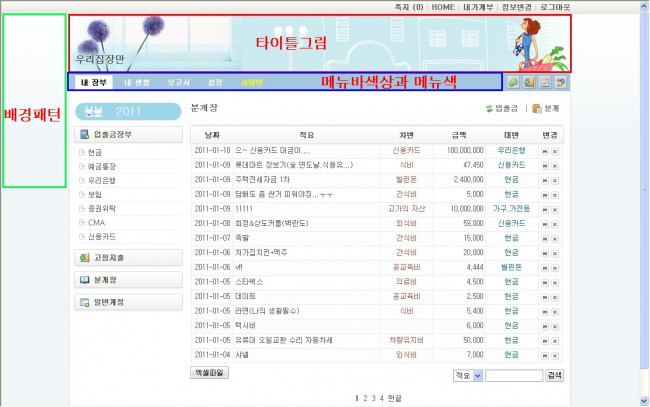Open the 설정 menu tab
Viewport: 650px width, 407px height.
(214, 81)
